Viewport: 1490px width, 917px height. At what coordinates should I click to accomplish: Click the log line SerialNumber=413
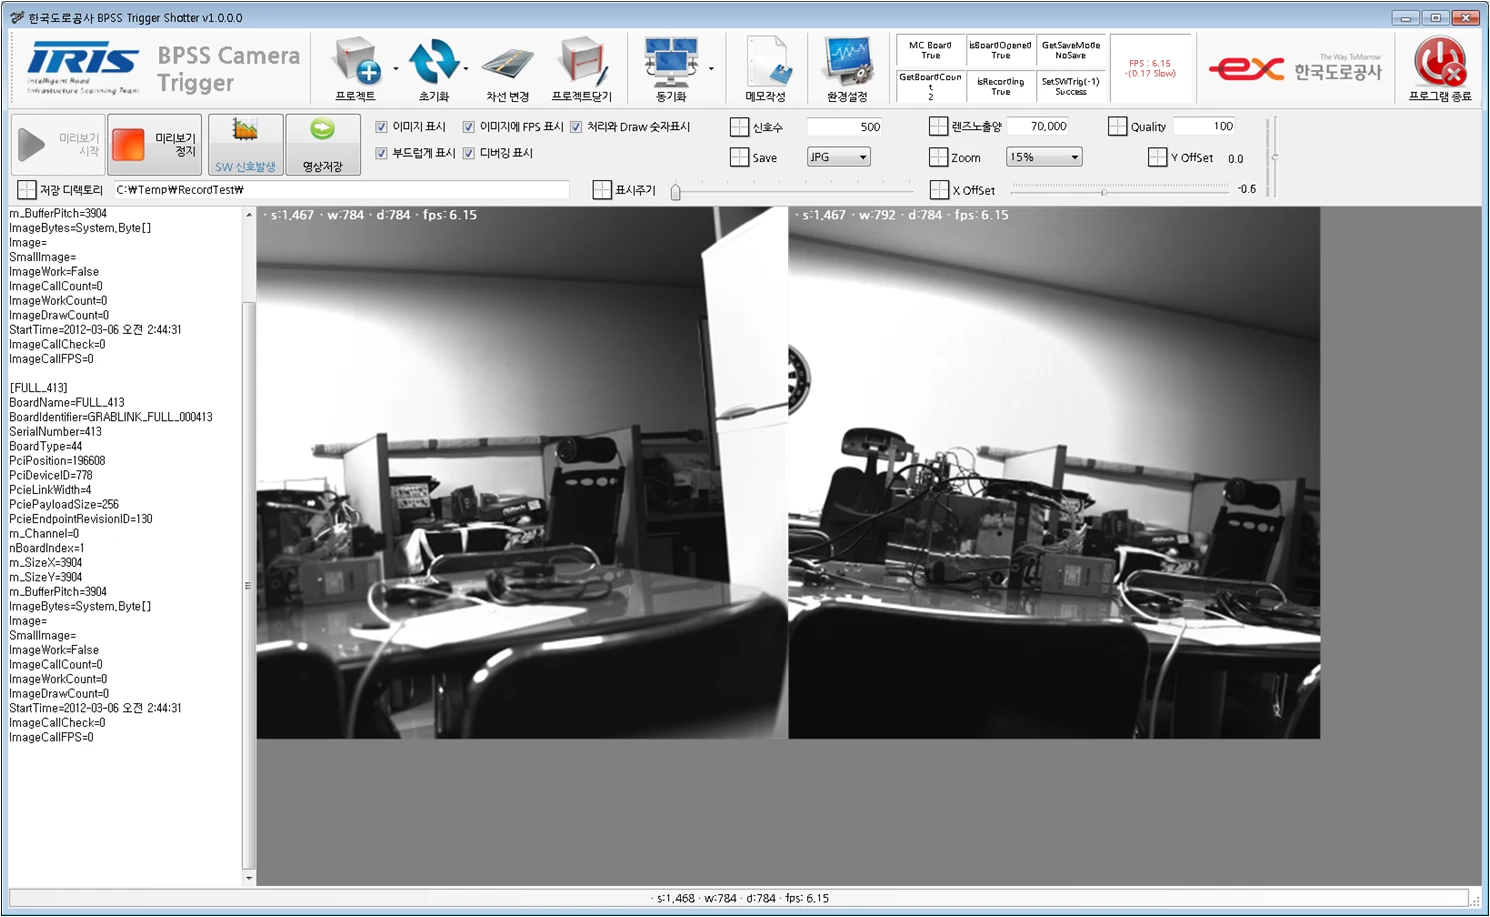[x=56, y=432]
